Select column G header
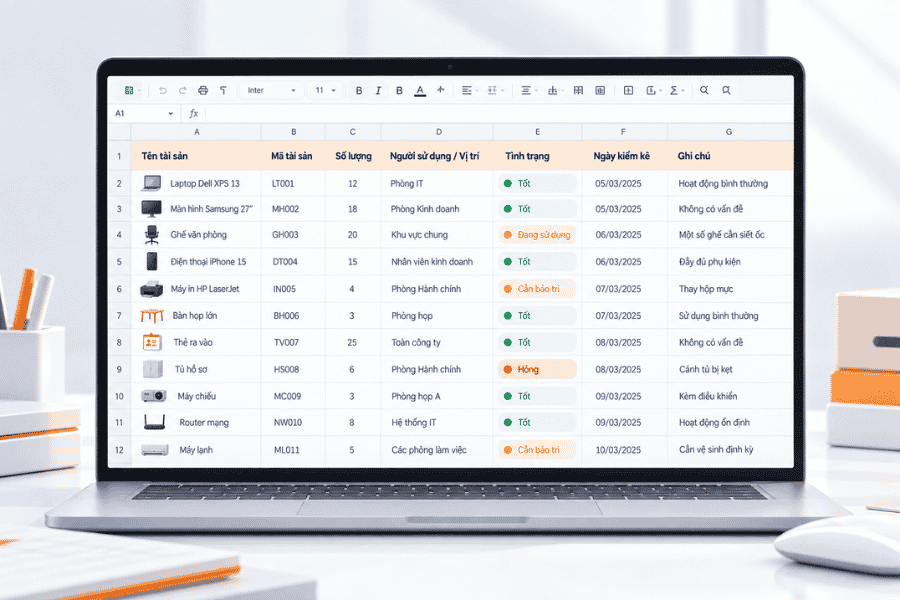900x600 pixels. pyautogui.click(x=729, y=132)
